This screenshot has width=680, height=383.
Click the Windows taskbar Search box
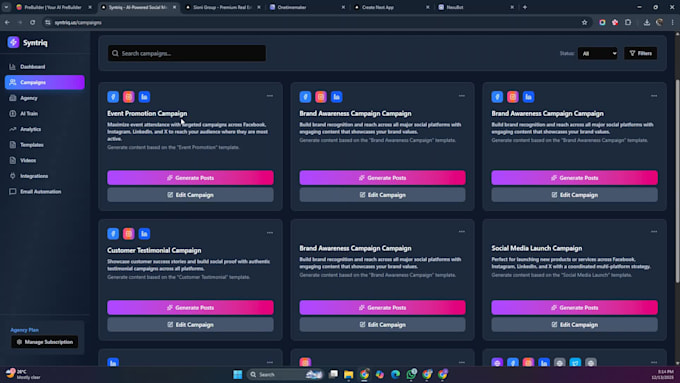point(285,374)
